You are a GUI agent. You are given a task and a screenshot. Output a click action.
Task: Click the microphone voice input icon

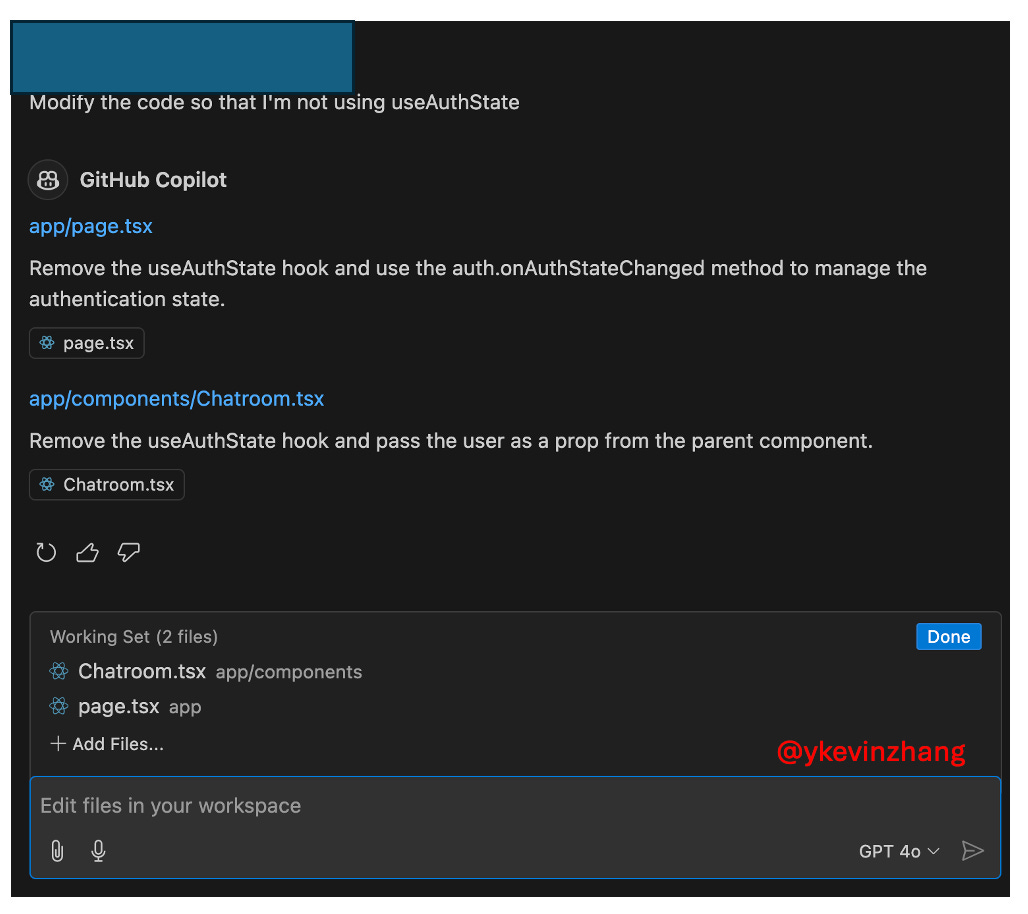pyautogui.click(x=98, y=851)
